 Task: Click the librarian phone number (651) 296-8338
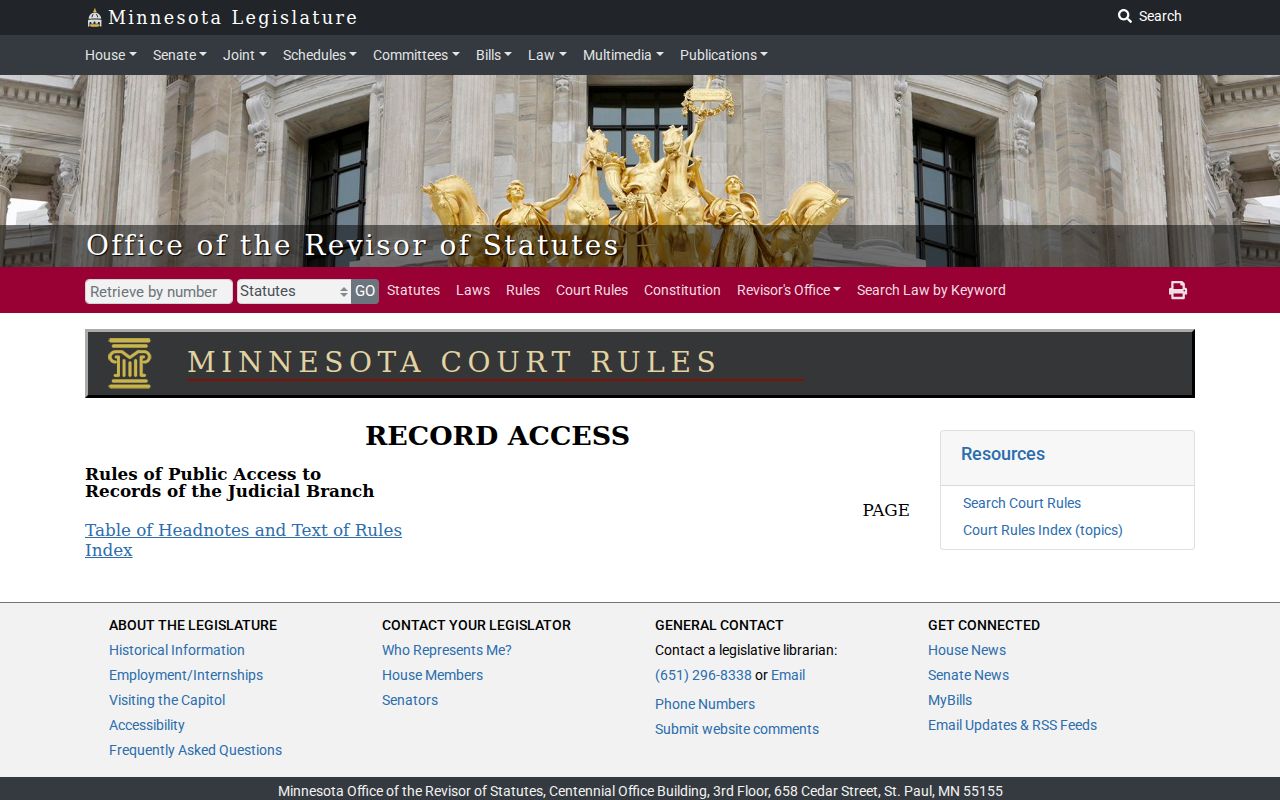[703, 675]
